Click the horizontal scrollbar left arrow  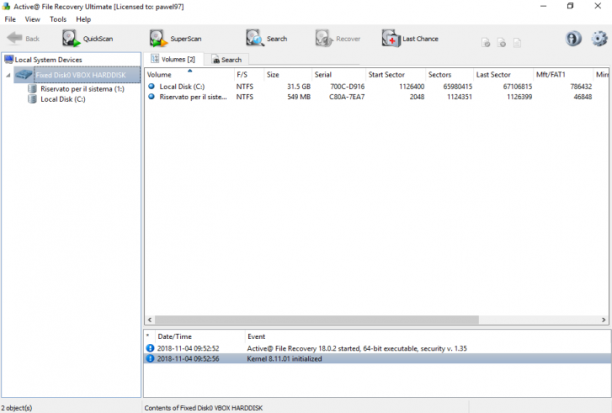(150, 320)
